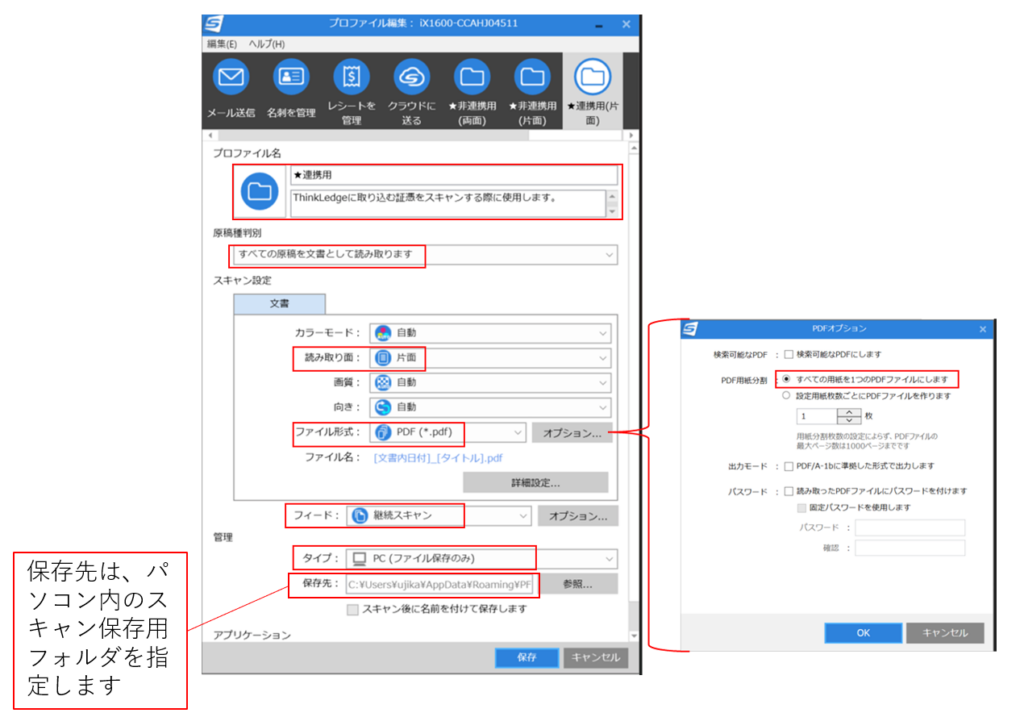Screen dimensions: 1024x713
Task: Expand the 読み取り面 dropdown
Action: coord(490,358)
